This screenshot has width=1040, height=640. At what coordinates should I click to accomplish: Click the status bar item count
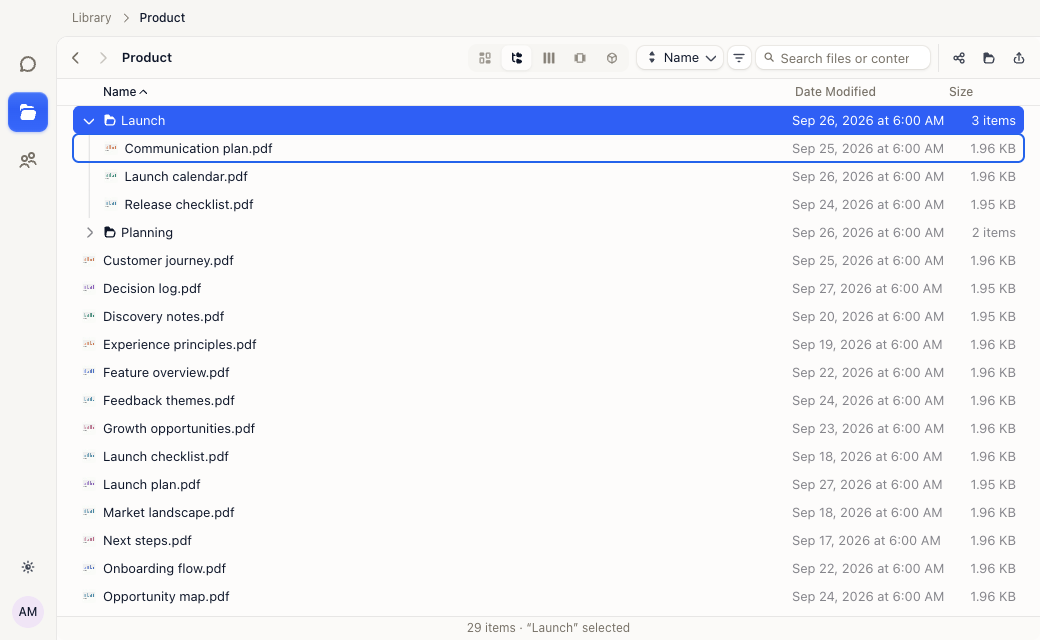[491, 627]
